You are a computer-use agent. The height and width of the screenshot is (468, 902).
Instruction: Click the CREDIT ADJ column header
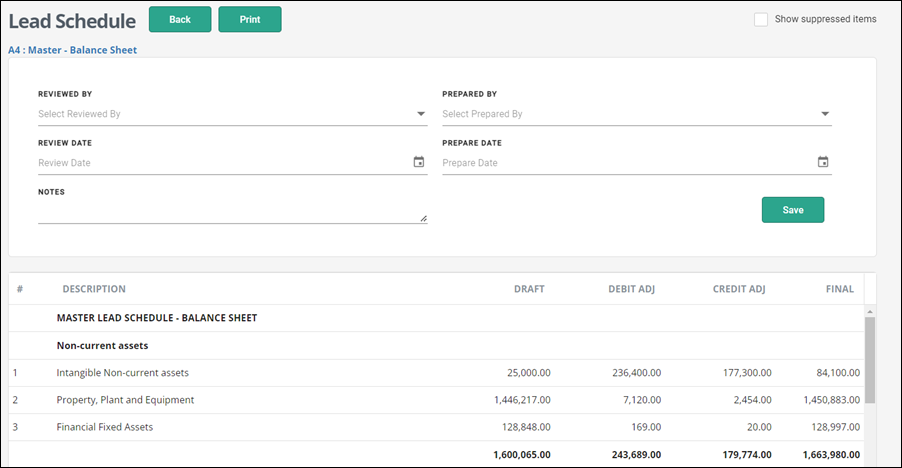(x=739, y=289)
